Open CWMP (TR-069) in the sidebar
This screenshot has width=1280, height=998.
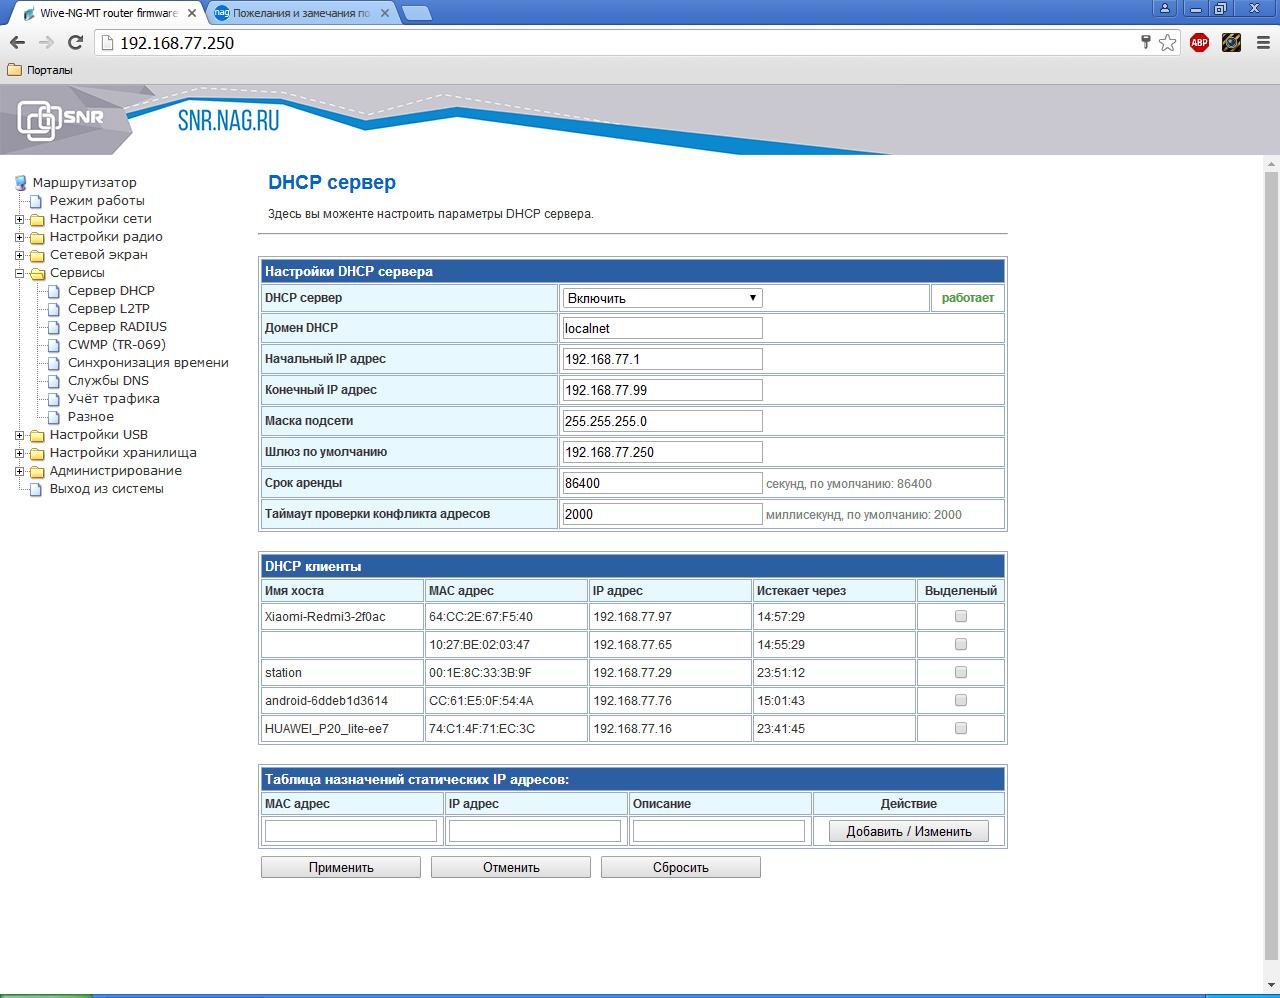pyautogui.click(x=117, y=345)
